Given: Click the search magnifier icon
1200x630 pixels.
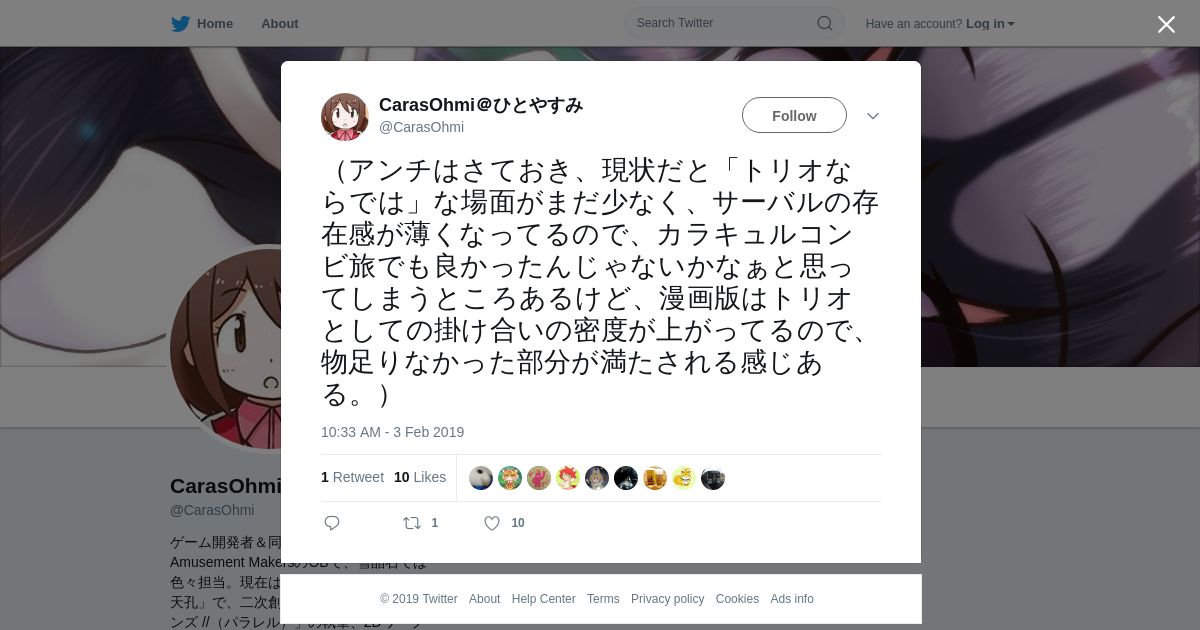Looking at the screenshot, I should (x=825, y=23).
